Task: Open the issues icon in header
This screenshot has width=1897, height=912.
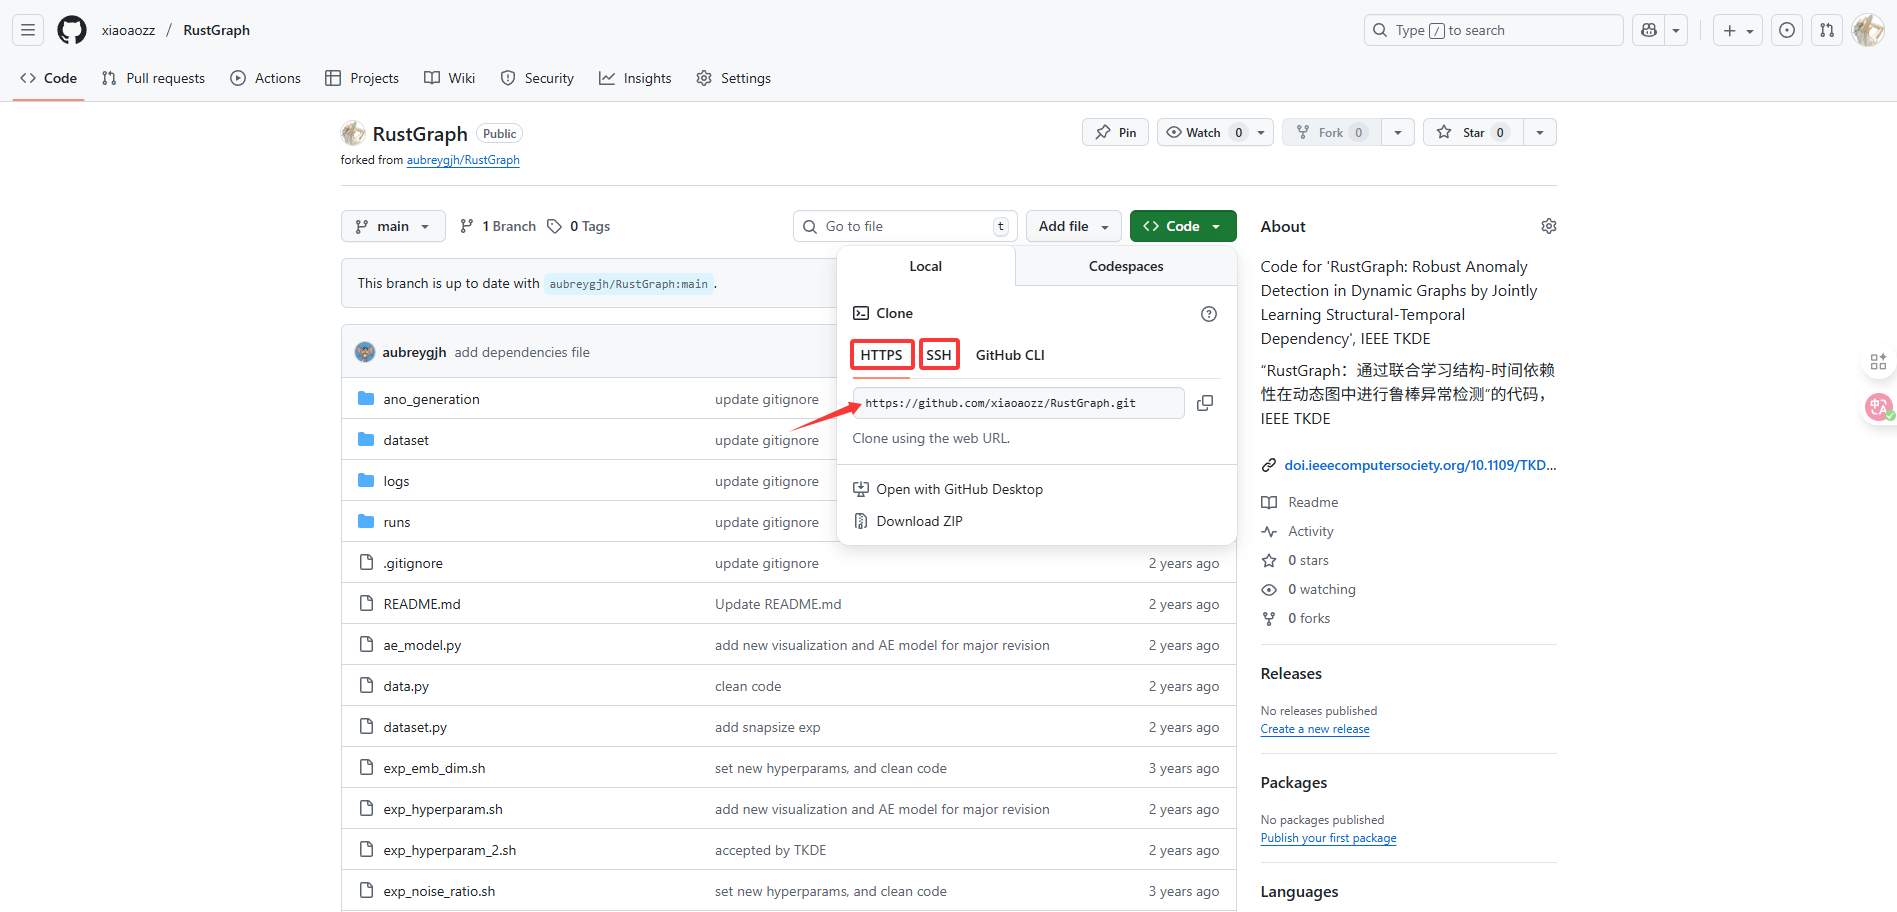Action: click(x=1787, y=30)
